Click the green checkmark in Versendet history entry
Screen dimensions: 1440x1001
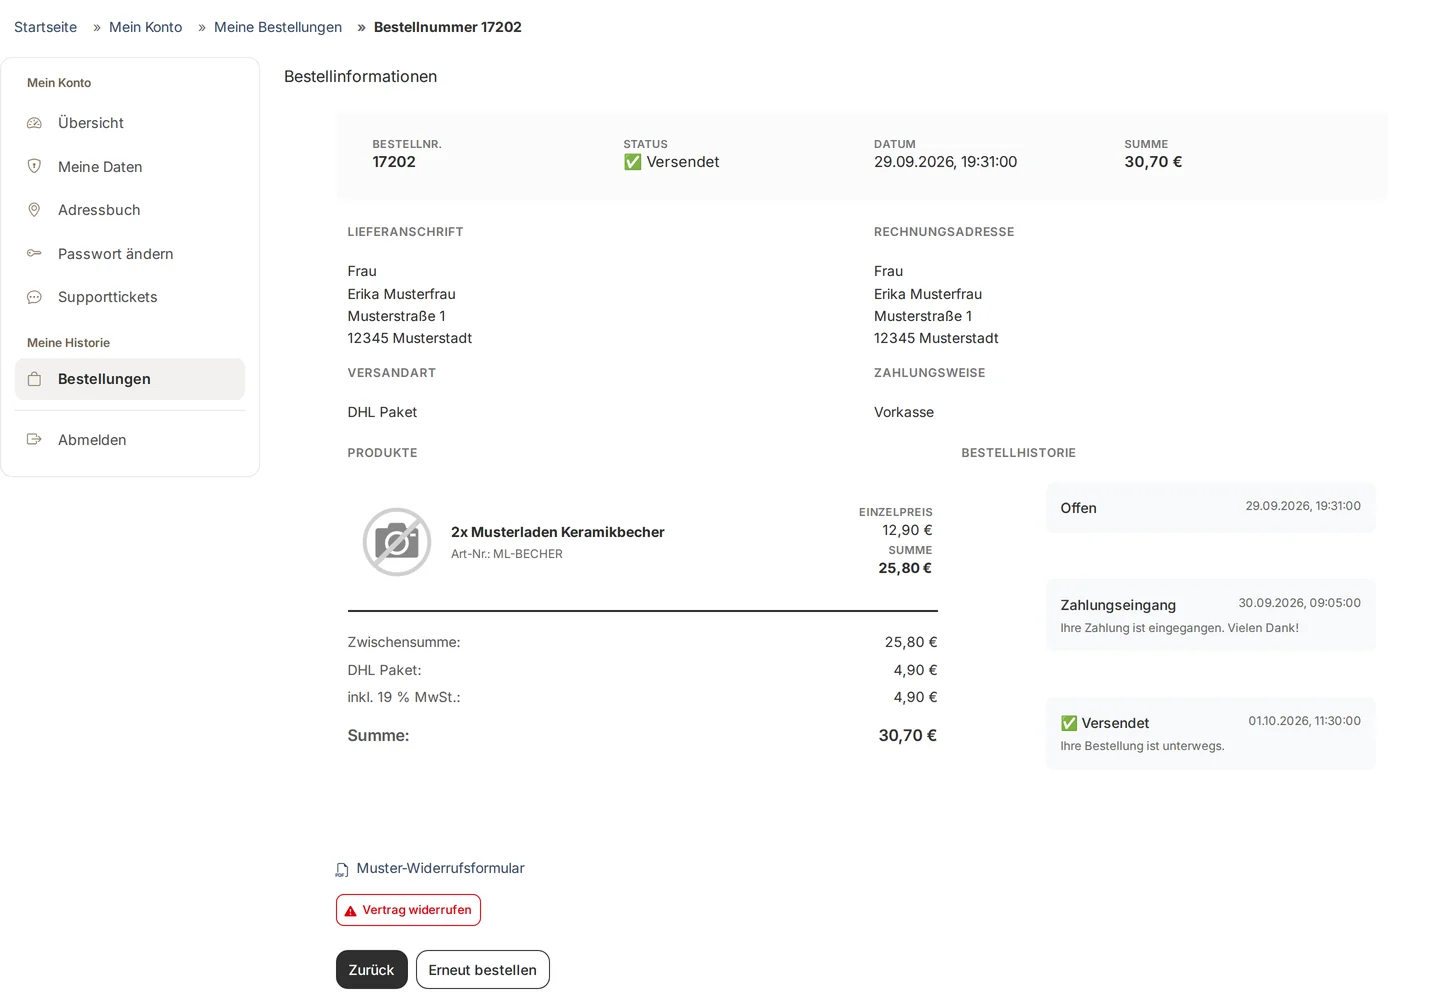[1069, 723]
